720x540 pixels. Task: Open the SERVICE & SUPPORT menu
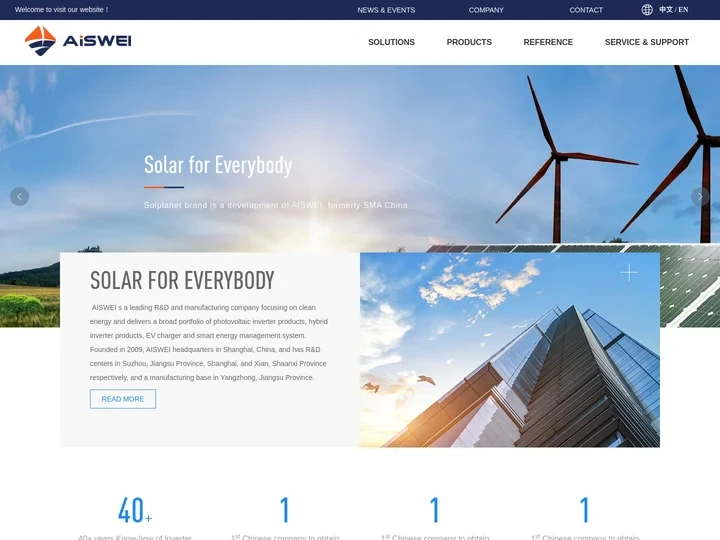click(647, 42)
